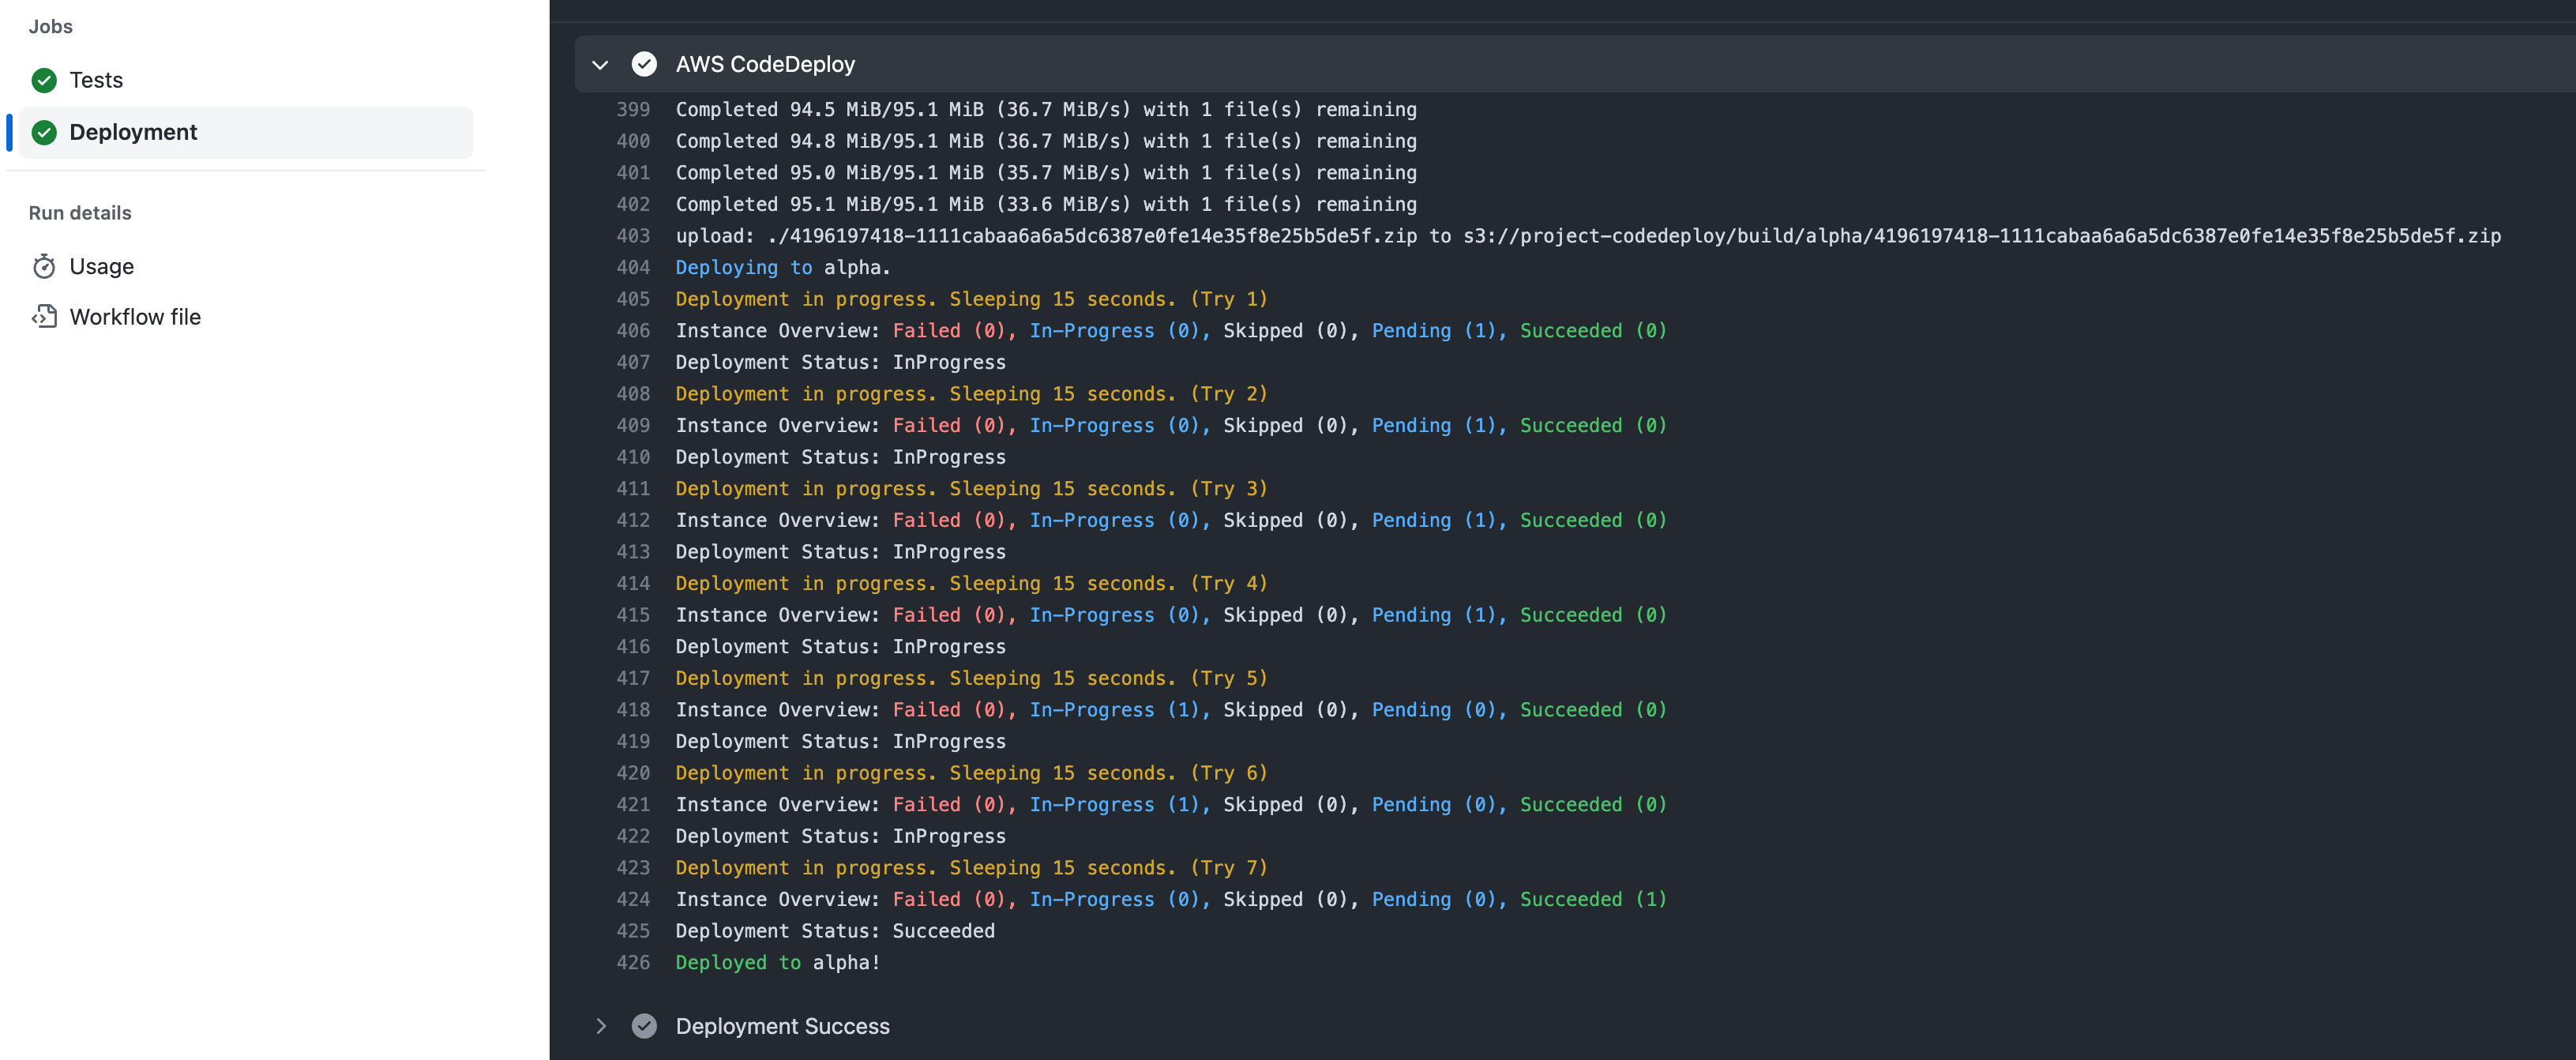Expand the Deployment Success step
Screen dimensions: 2576x1060
[x=600, y=1026]
